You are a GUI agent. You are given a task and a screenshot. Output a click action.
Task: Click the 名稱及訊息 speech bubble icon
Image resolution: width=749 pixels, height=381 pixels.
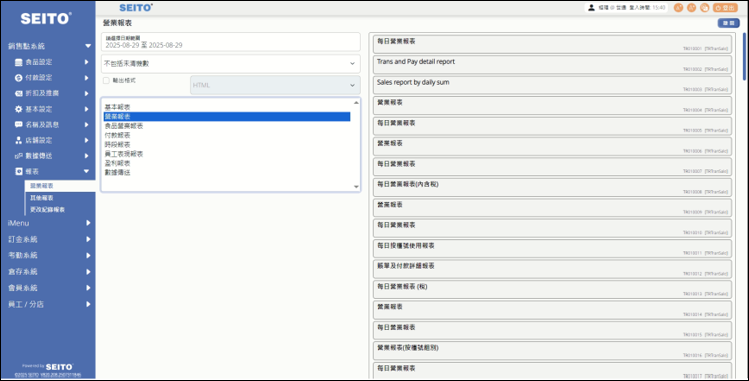[18, 125]
